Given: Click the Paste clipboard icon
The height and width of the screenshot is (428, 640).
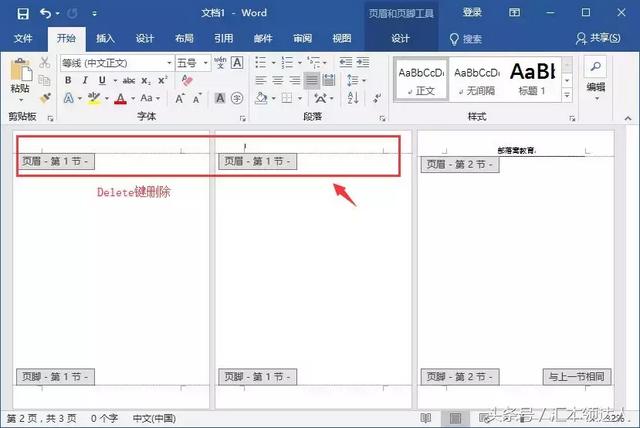Looking at the screenshot, I should pos(20,70).
